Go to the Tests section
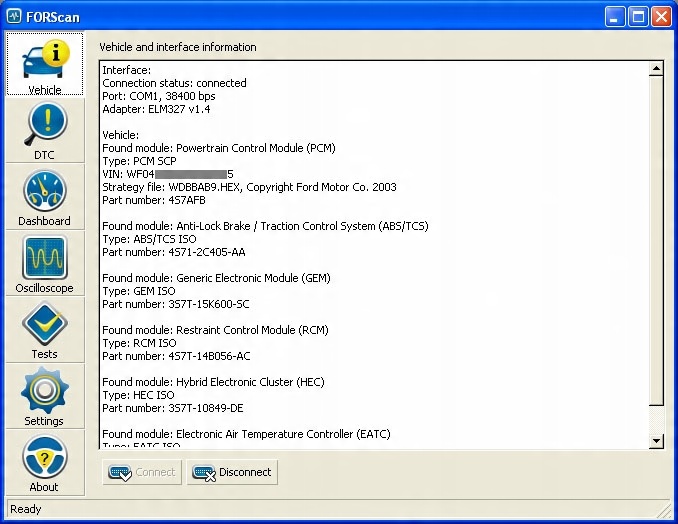Screen dimensions: 678x524 (x=45, y=330)
